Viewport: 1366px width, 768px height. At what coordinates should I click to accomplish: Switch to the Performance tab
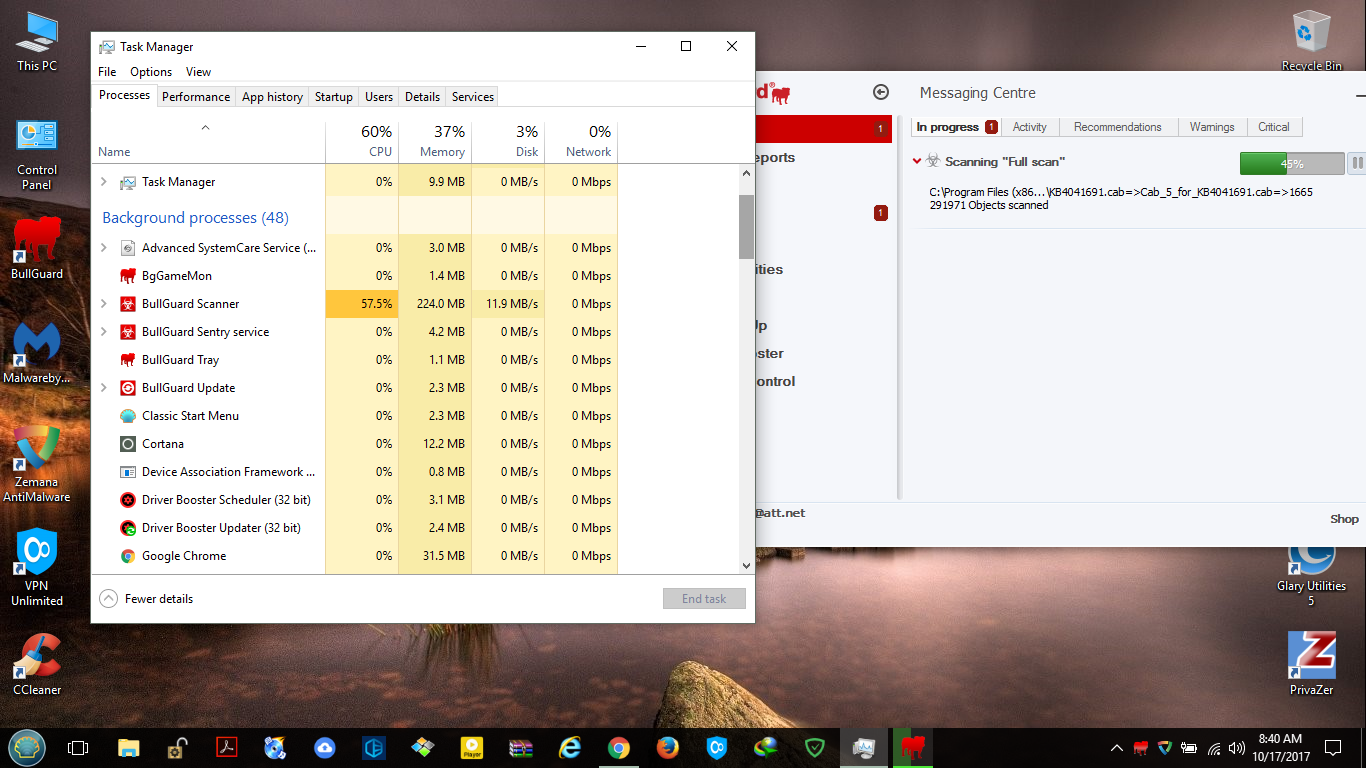[x=196, y=97]
